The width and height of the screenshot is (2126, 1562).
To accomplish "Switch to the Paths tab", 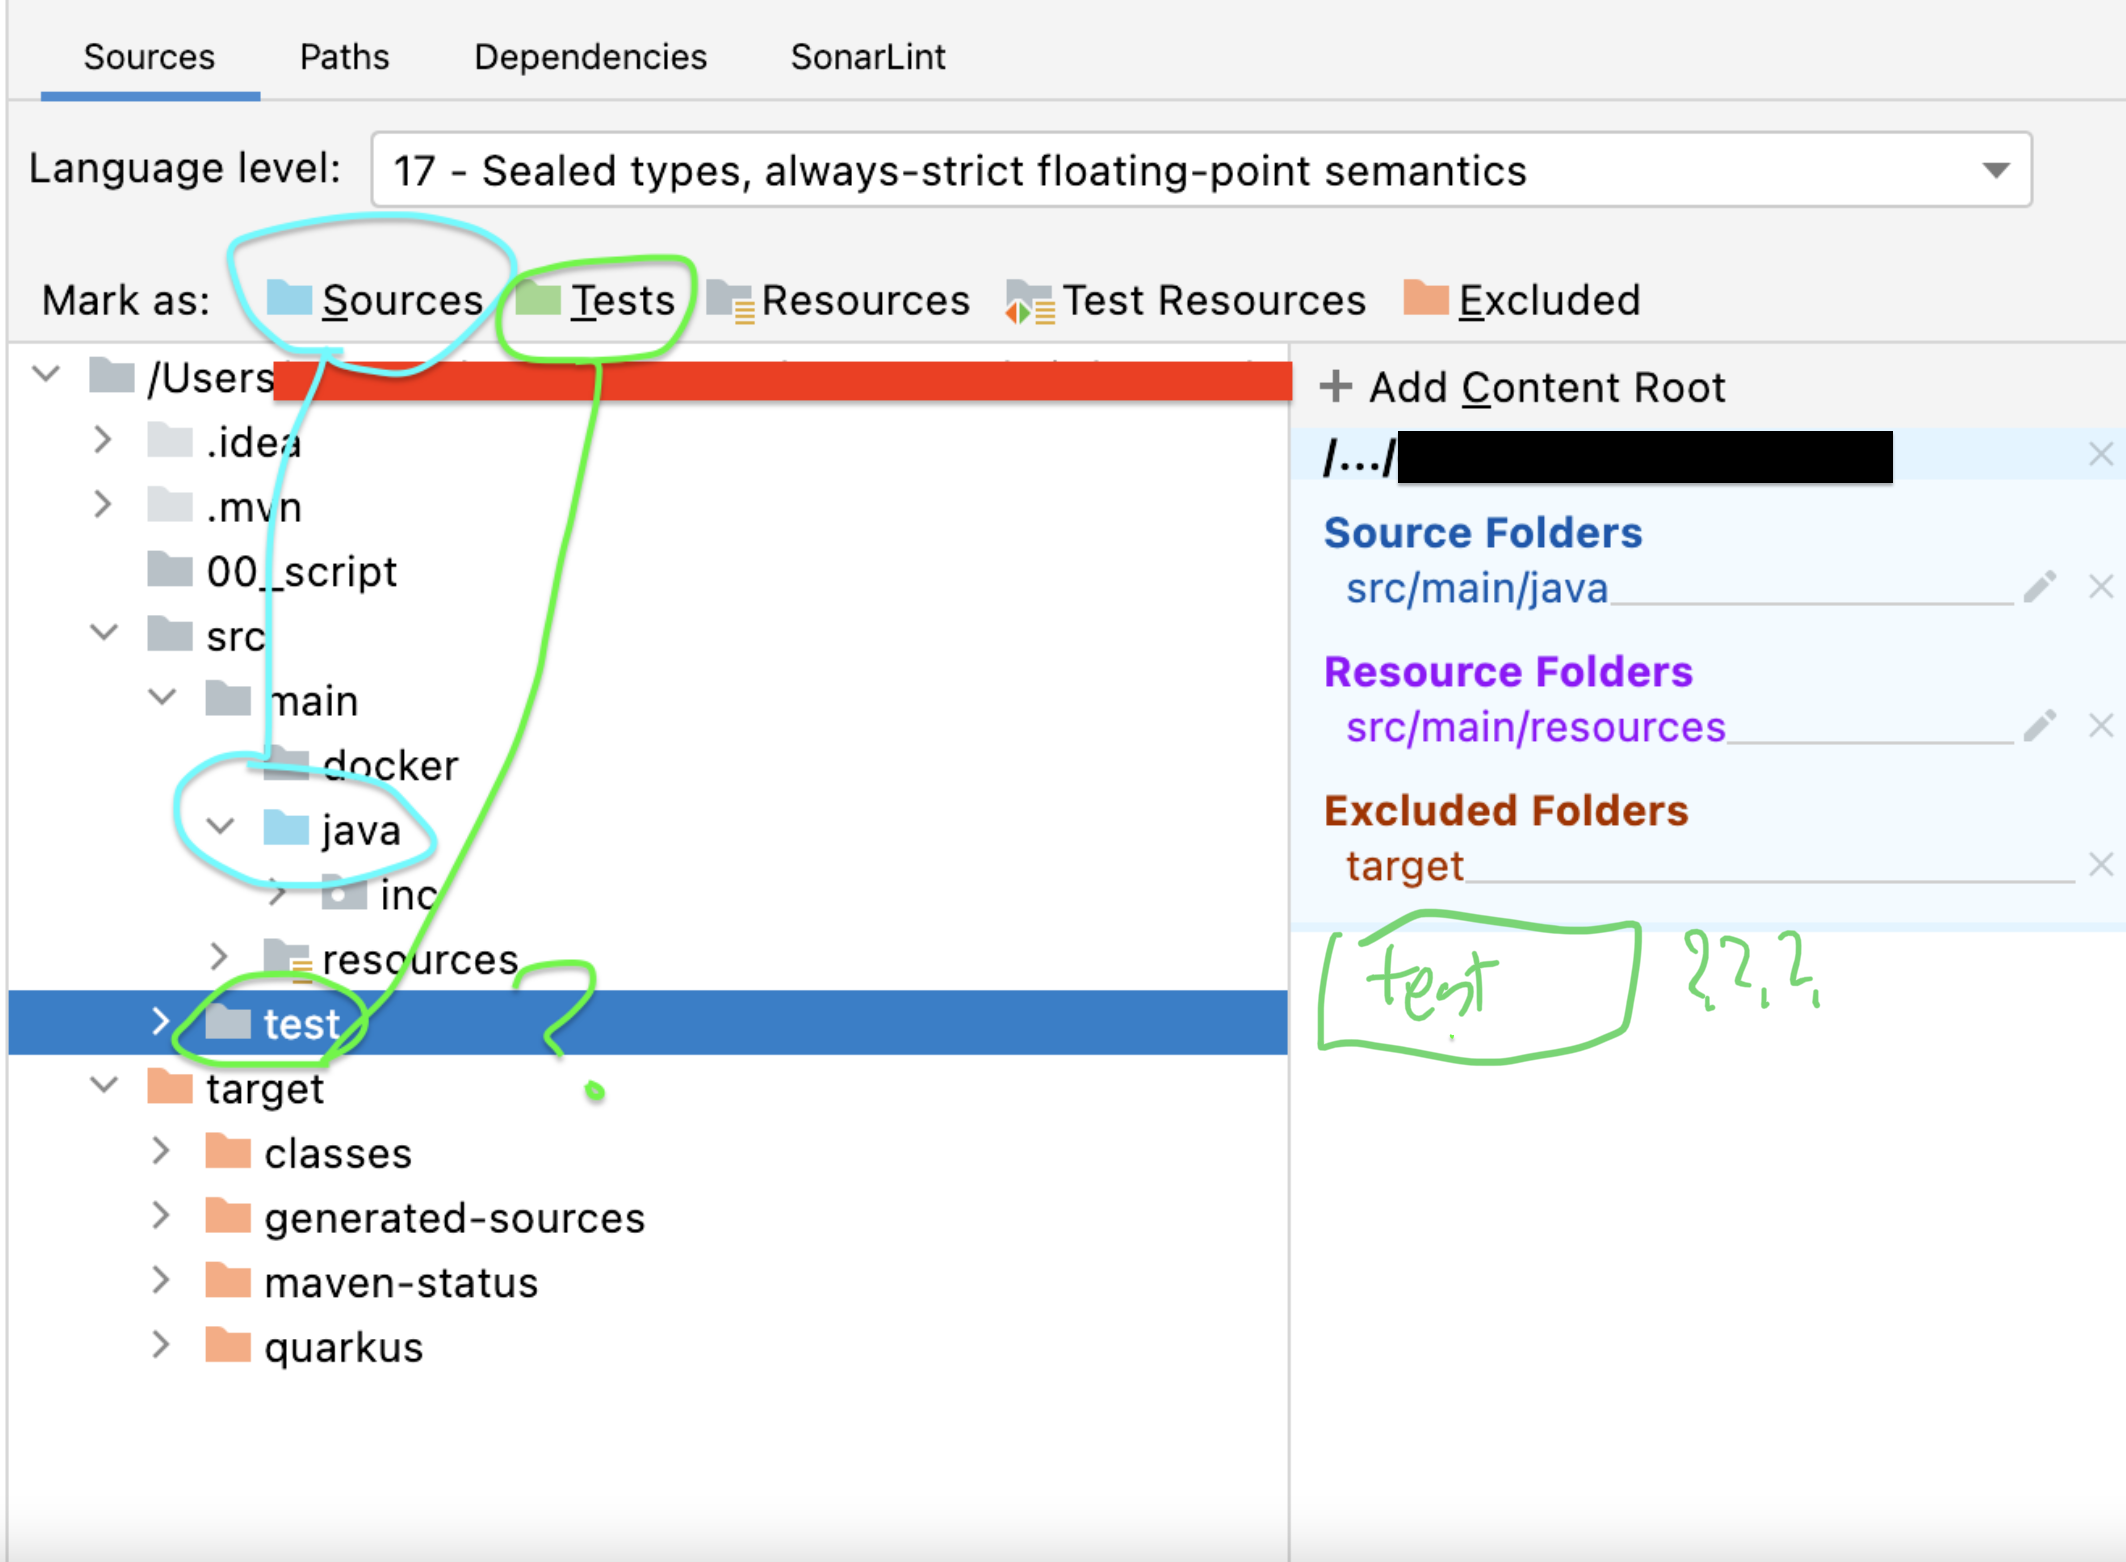I will point(344,57).
